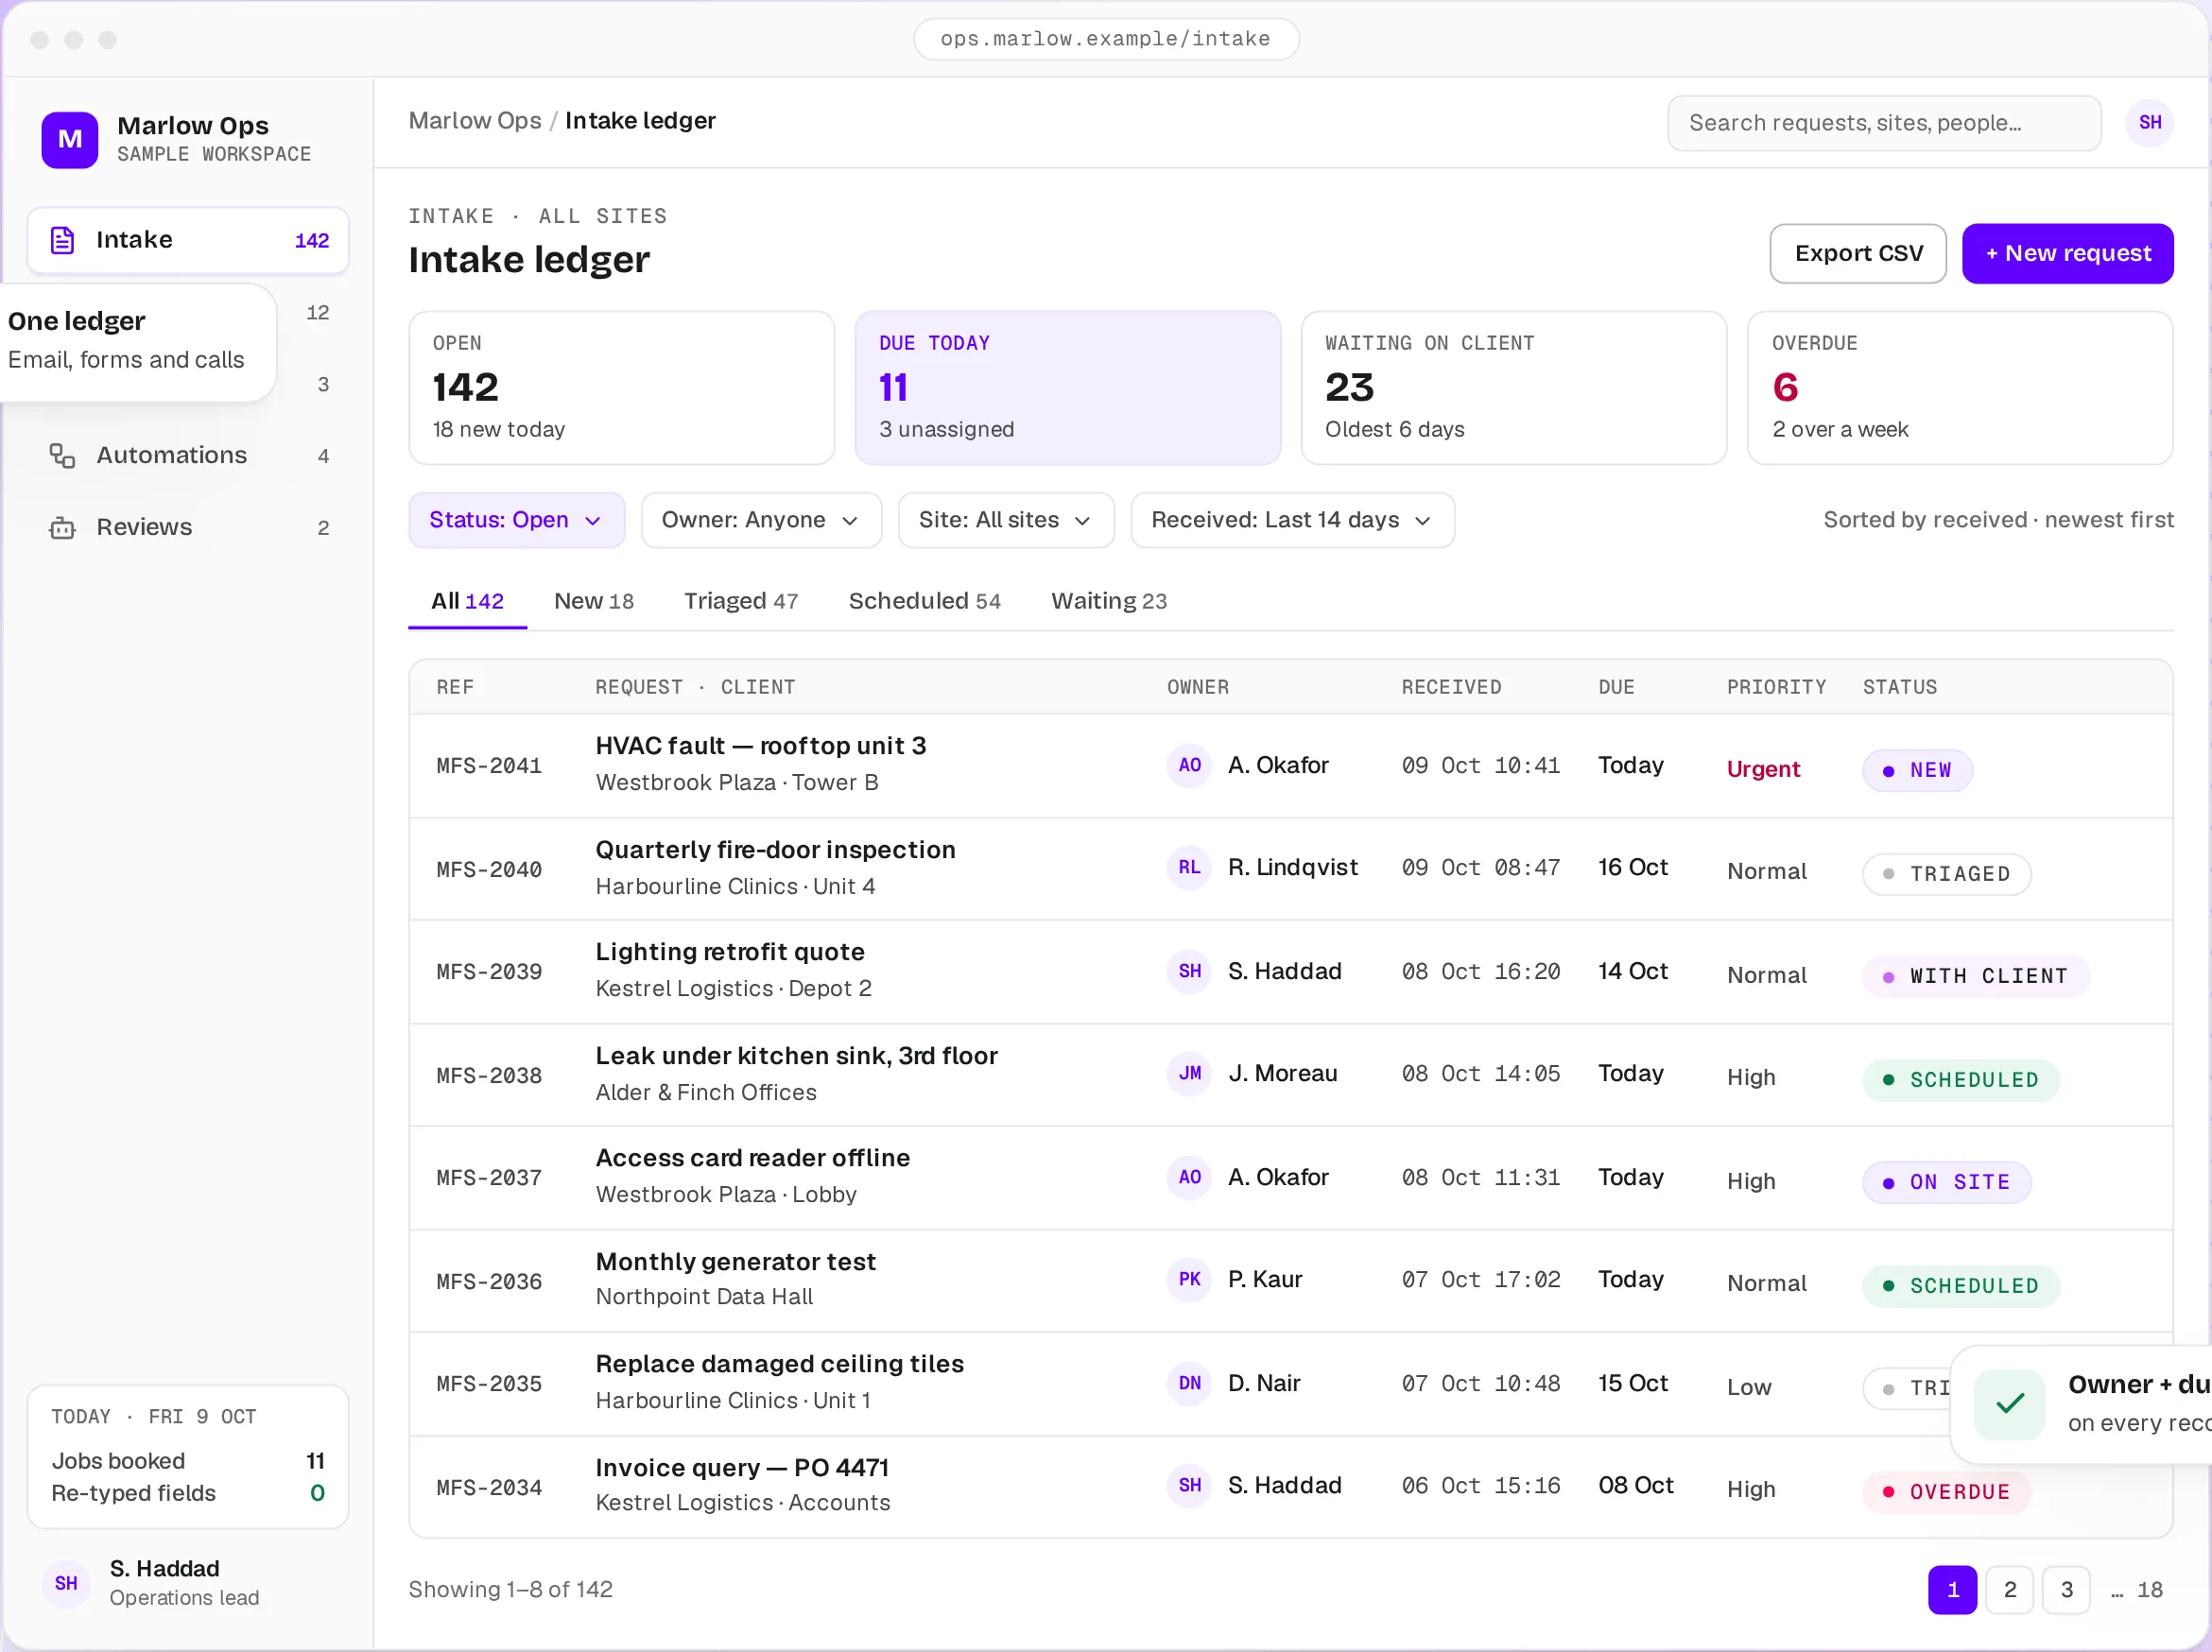The image size is (2212, 1652).
Task: Click JM avatar for J. Moreau
Action: point(1189,1074)
